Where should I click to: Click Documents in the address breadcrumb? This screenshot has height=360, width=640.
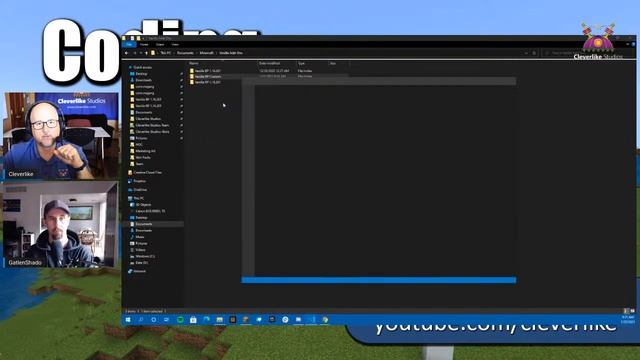pyautogui.click(x=185, y=53)
